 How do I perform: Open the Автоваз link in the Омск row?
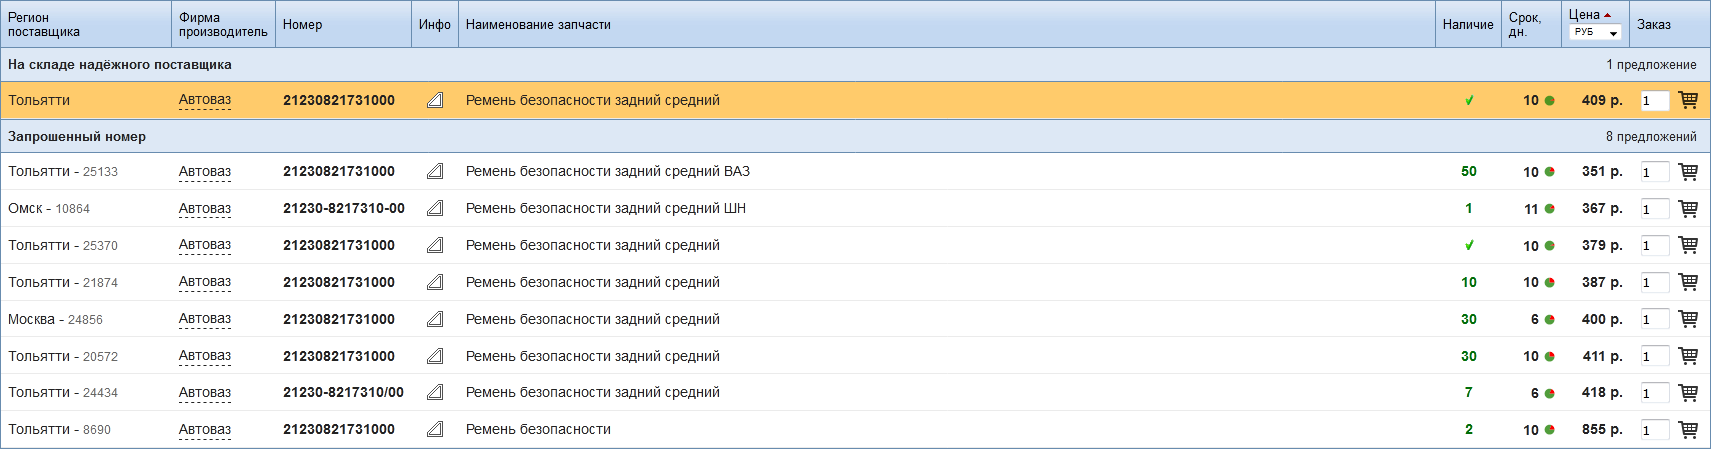(x=205, y=208)
